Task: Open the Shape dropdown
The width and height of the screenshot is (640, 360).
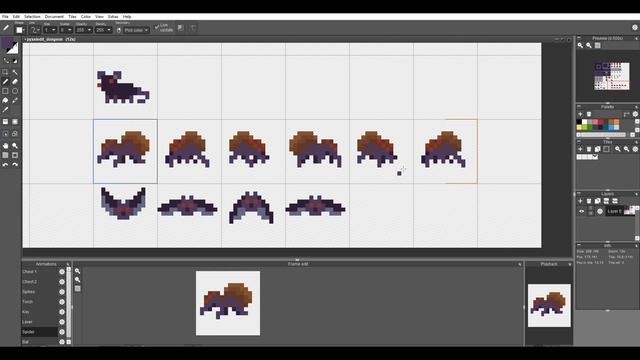Action: point(20,30)
